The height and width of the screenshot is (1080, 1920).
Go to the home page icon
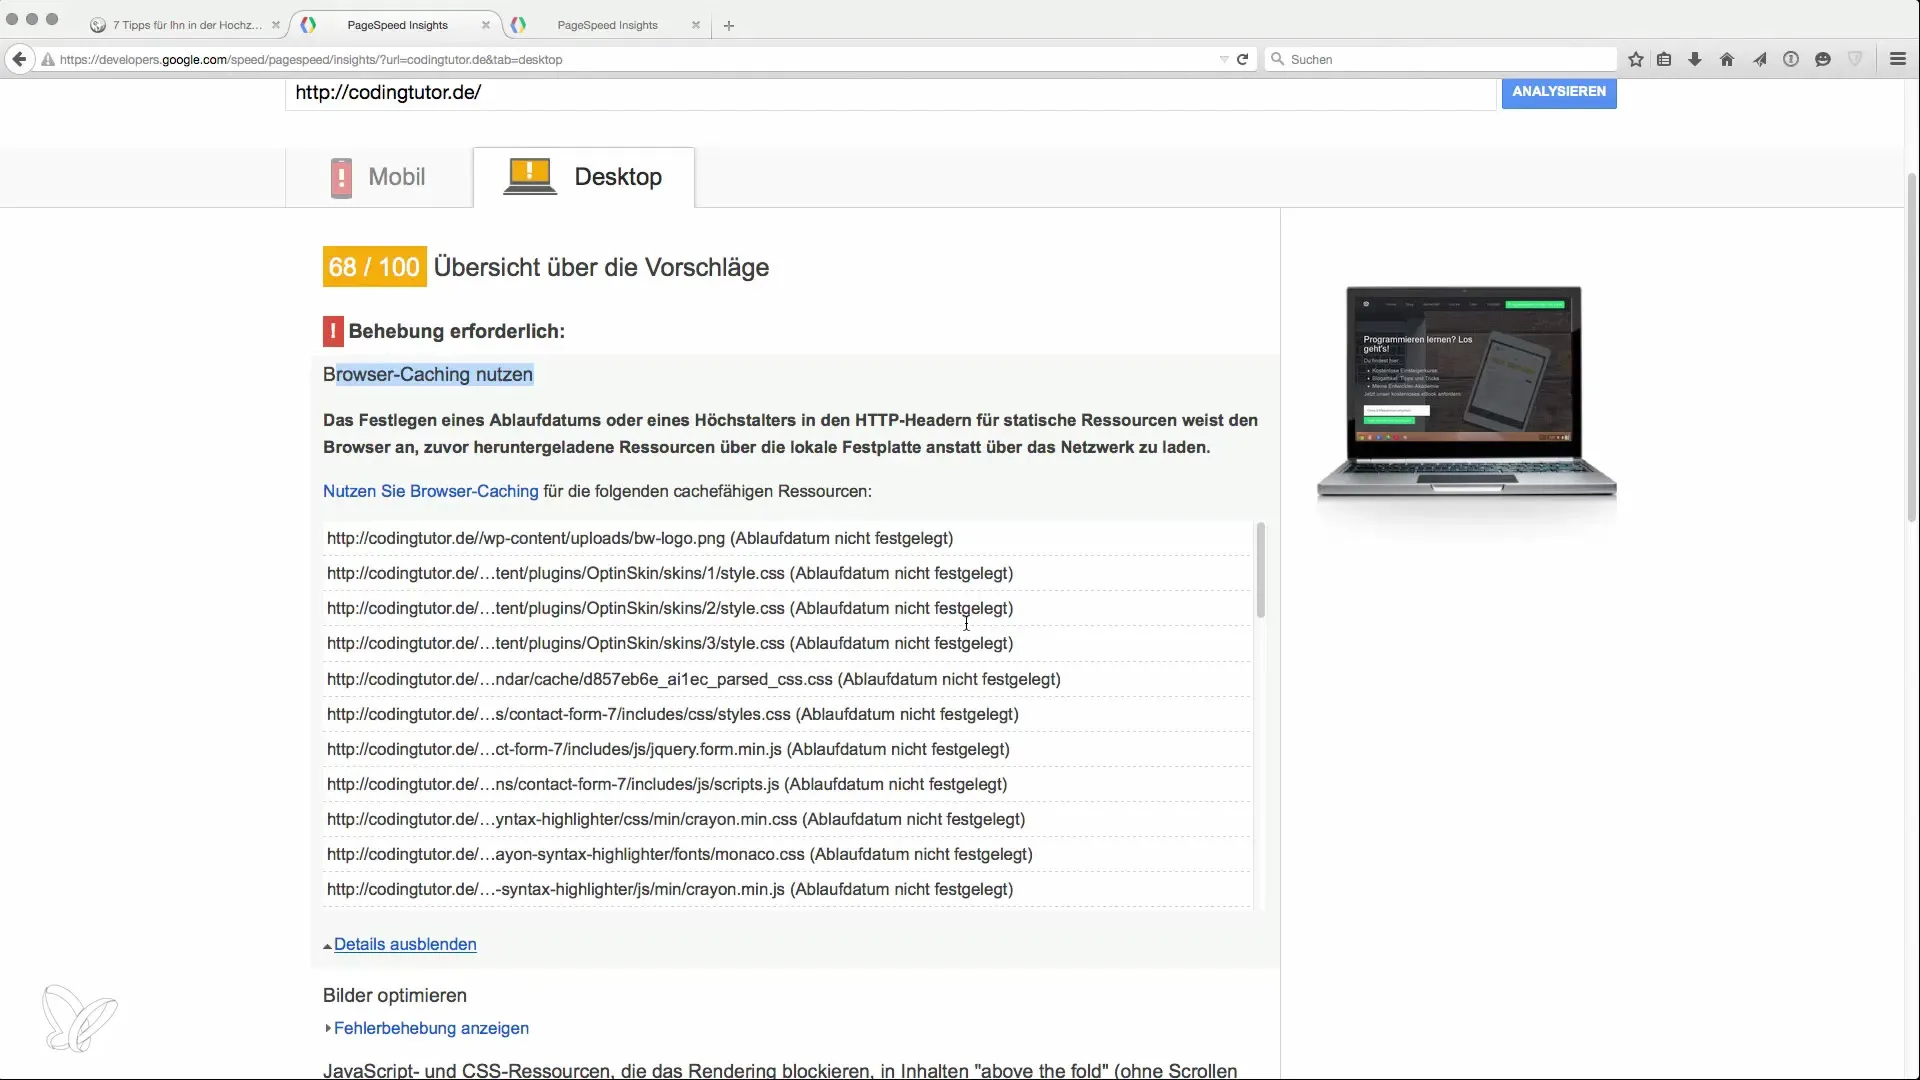[x=1727, y=59]
